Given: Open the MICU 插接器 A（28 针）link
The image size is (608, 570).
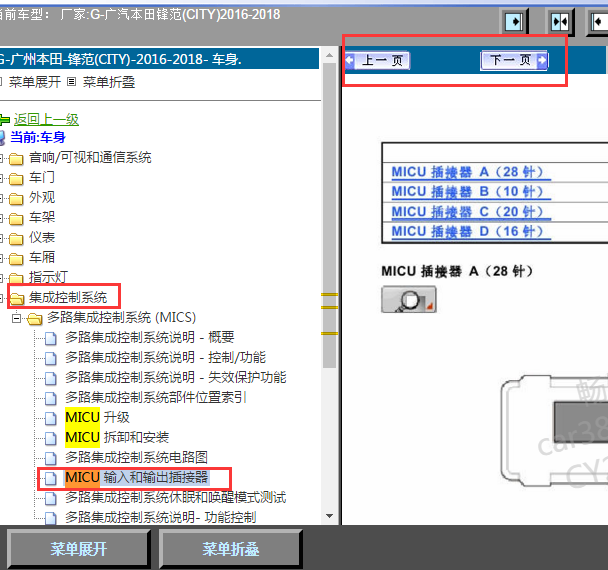Looking at the screenshot, I should click(x=471, y=172).
